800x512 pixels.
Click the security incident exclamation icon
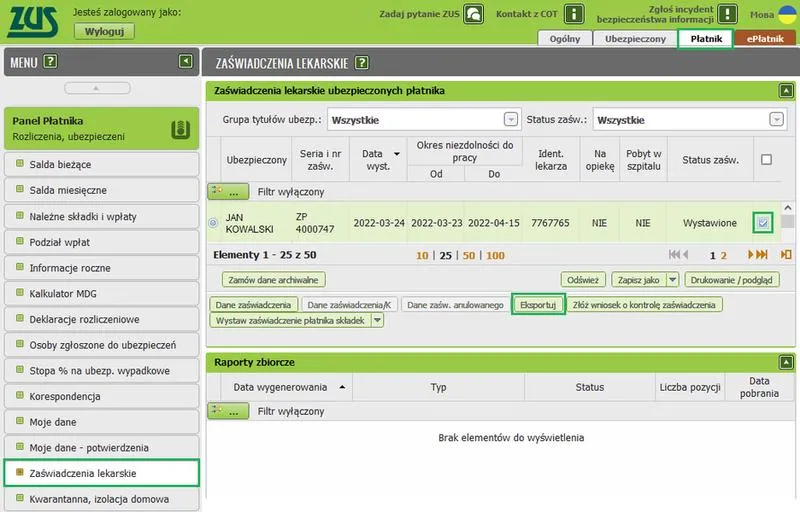click(728, 14)
